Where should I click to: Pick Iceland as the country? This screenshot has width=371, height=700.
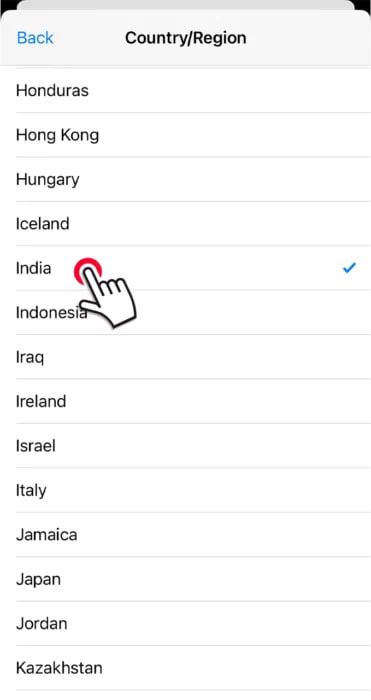coord(185,224)
